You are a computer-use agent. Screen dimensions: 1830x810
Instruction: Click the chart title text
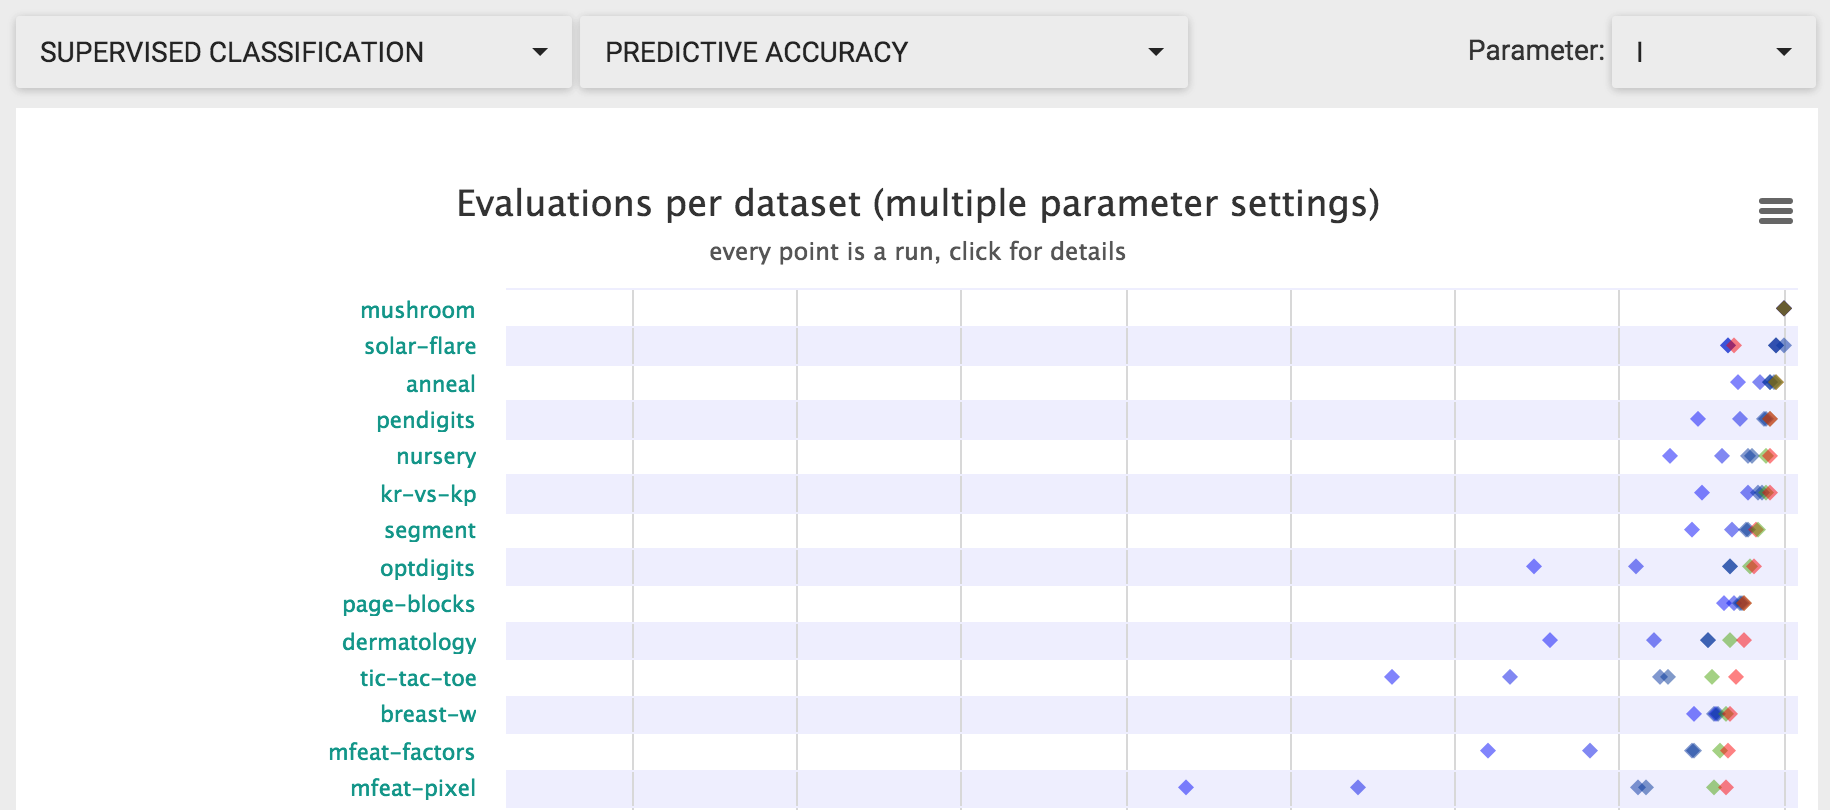point(918,203)
